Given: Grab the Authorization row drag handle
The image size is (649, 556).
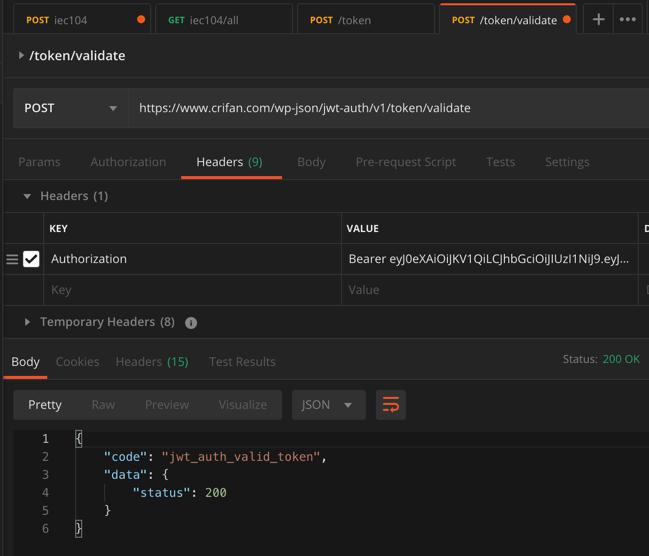Looking at the screenshot, I should 12,259.
